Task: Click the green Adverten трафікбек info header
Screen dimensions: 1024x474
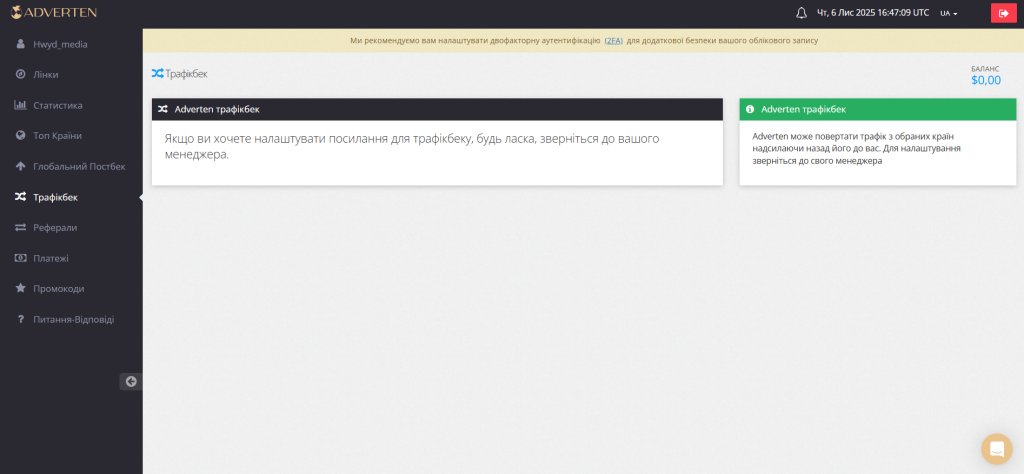Action: click(x=877, y=109)
